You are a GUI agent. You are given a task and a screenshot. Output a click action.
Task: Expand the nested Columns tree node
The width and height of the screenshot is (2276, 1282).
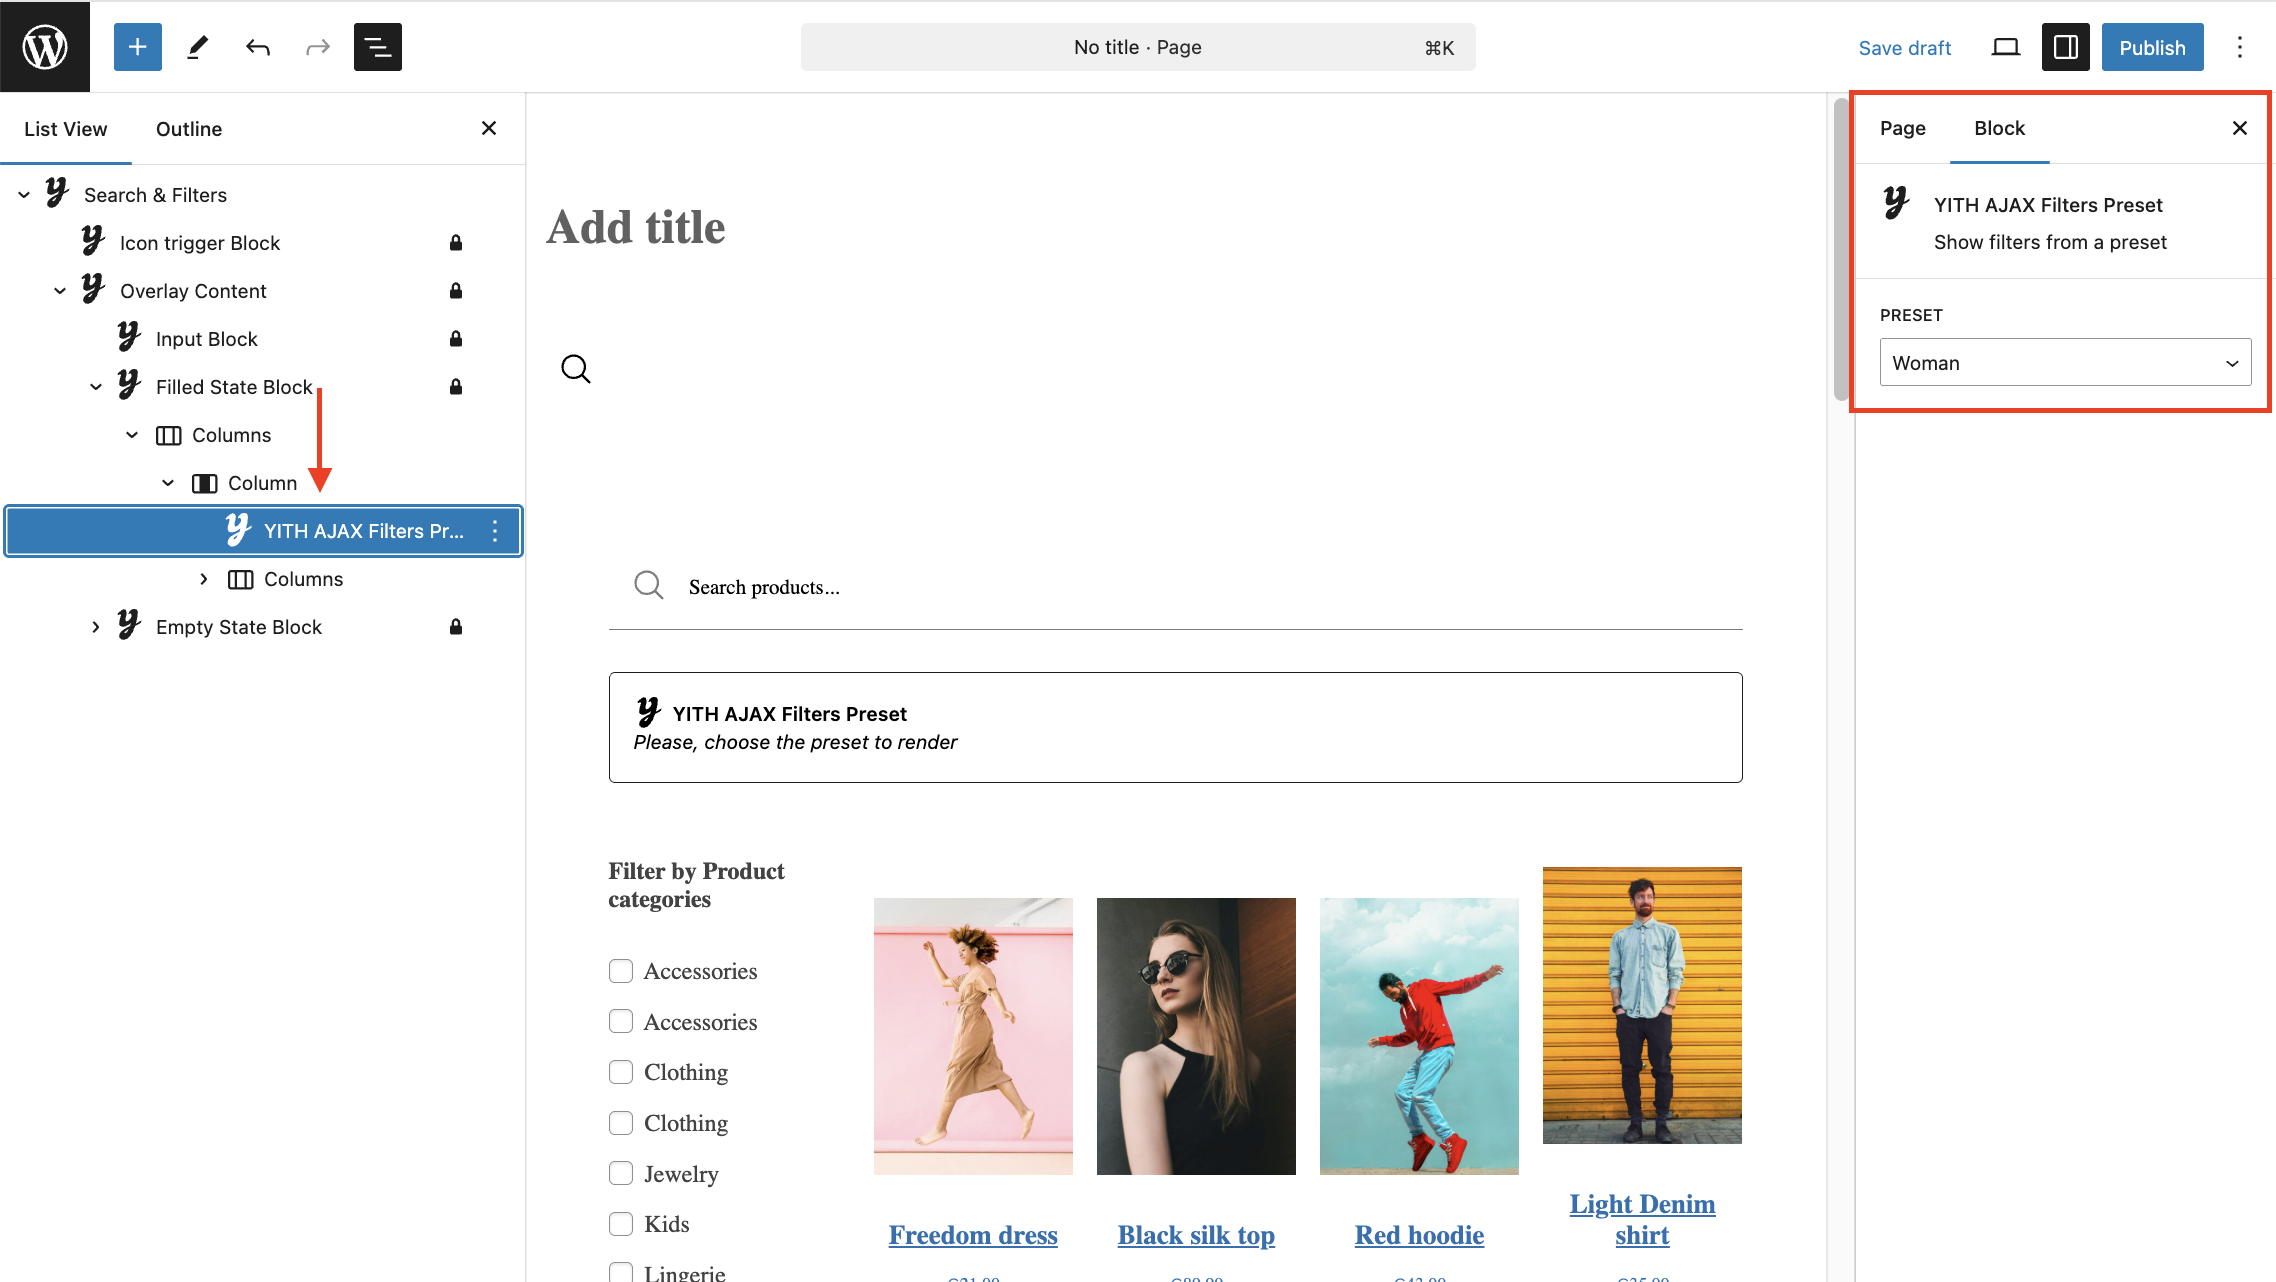coord(204,579)
